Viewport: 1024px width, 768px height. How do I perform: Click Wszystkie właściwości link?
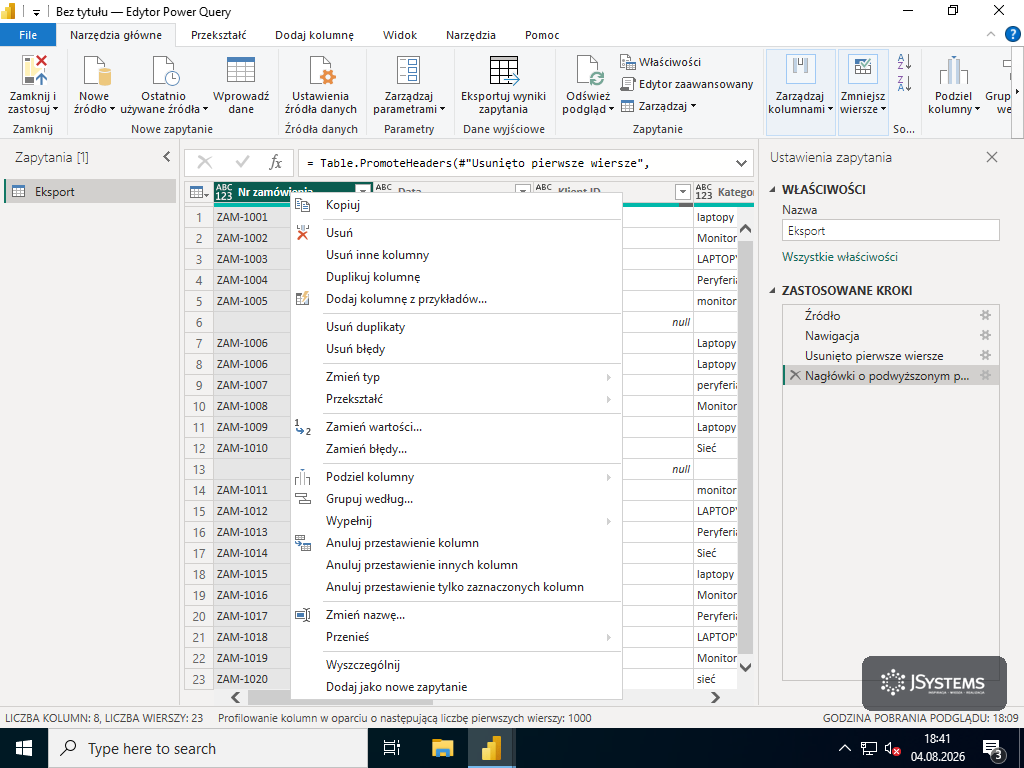[840, 257]
